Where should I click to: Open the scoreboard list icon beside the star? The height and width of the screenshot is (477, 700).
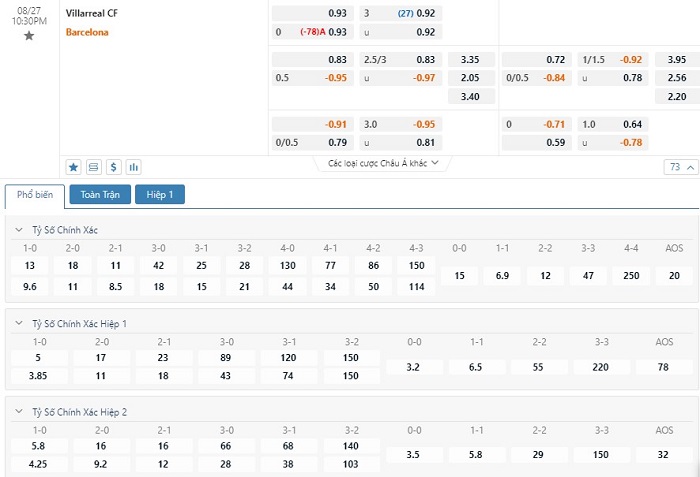94,167
